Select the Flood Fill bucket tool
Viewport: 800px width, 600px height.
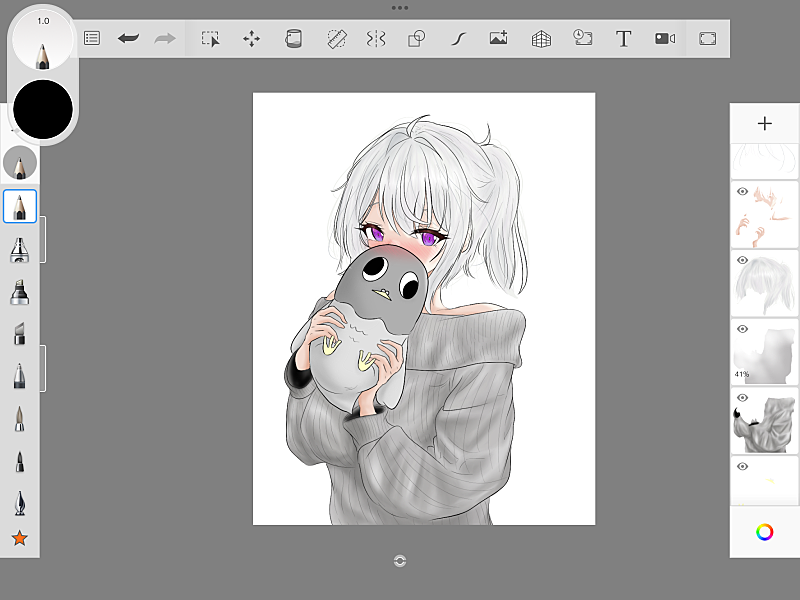293,39
